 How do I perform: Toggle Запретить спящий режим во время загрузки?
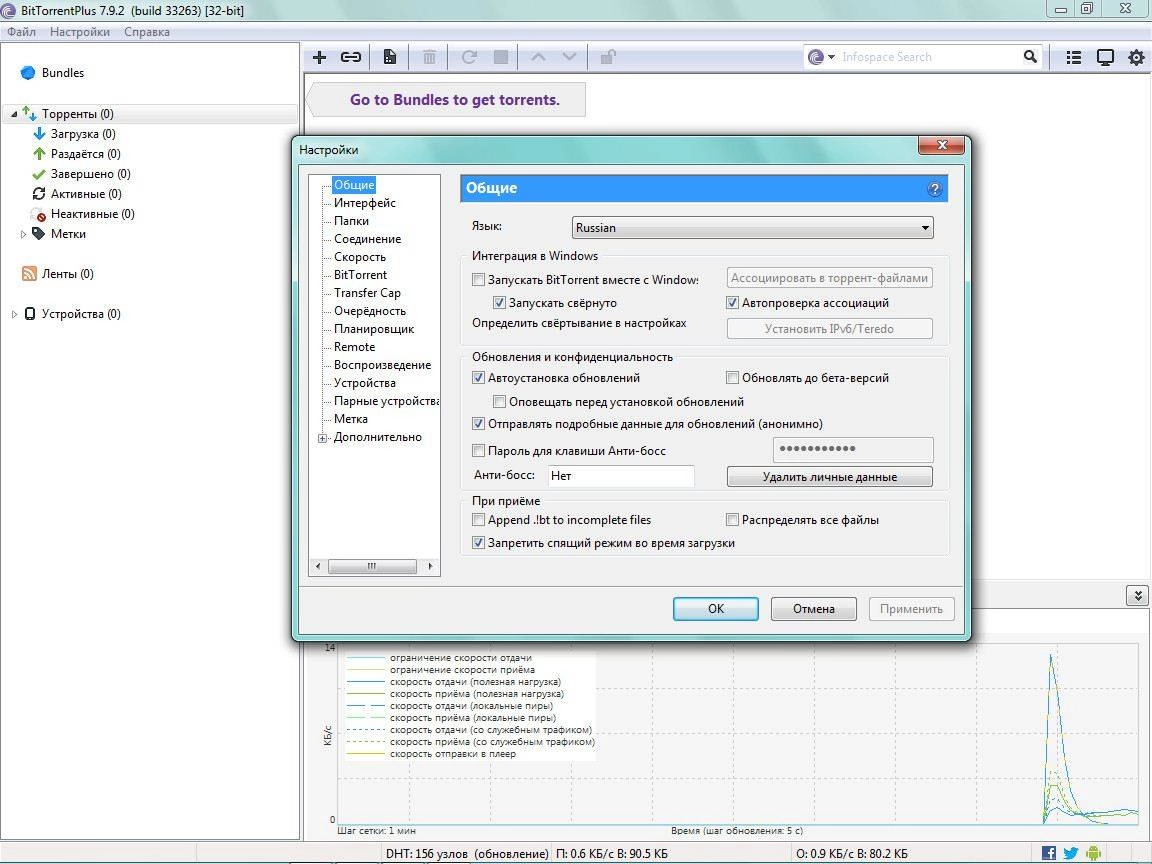tap(478, 543)
